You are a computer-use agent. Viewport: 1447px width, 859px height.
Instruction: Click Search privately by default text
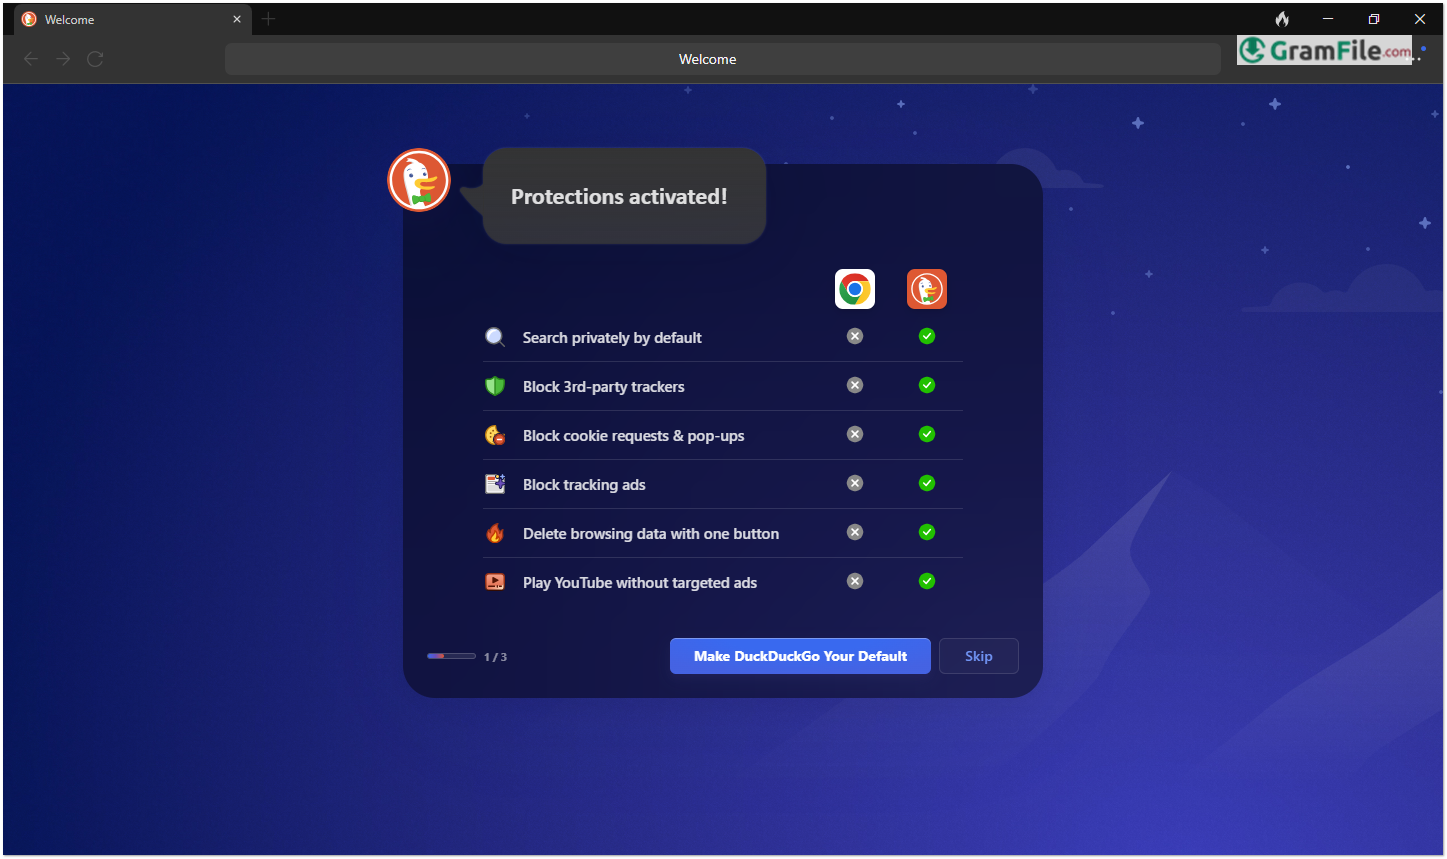(612, 338)
